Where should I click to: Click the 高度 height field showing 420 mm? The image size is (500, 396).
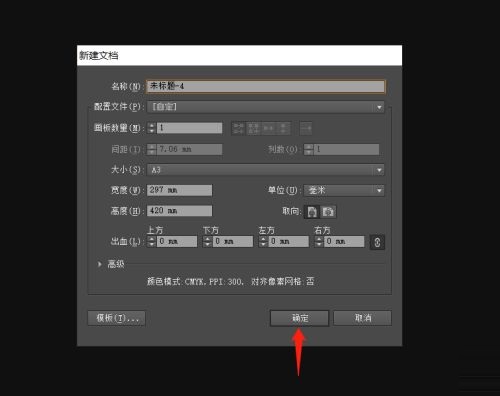179,211
